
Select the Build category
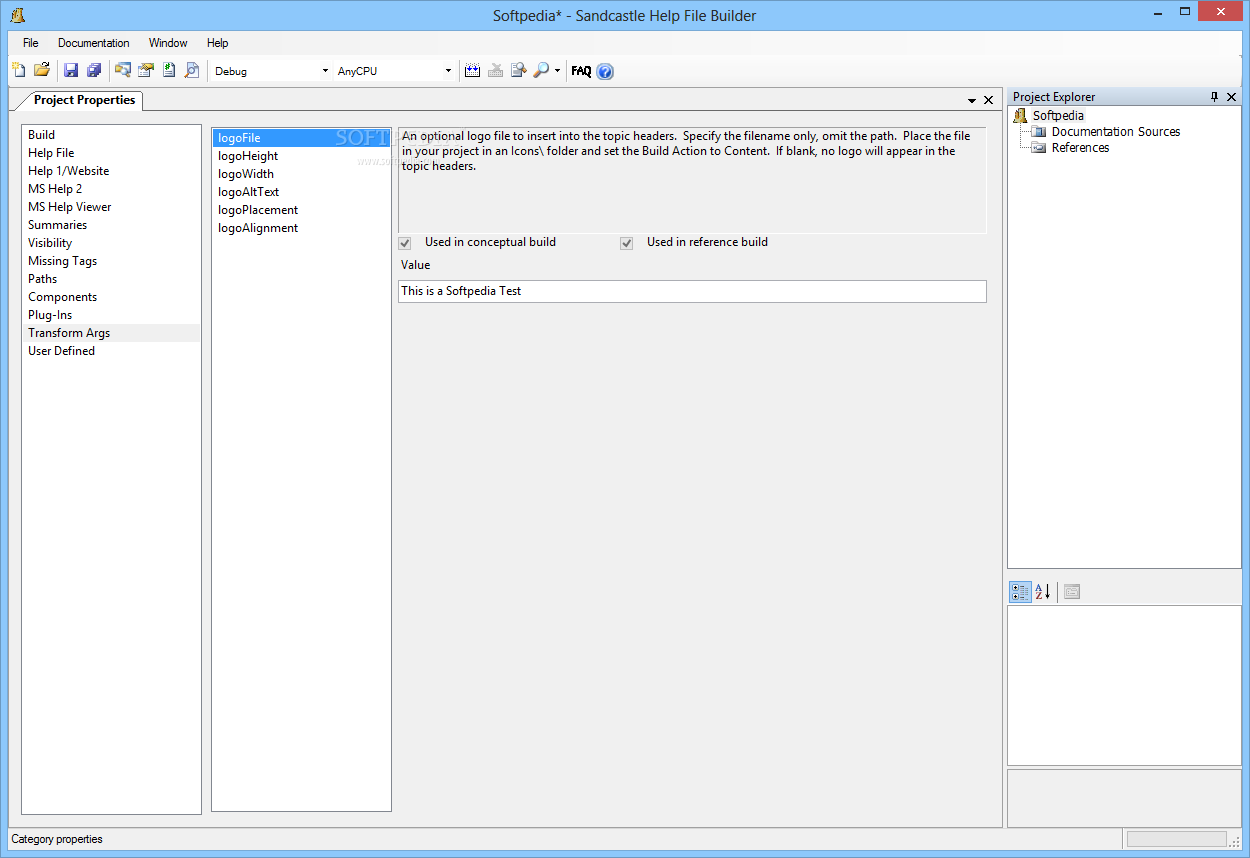[x=111, y=135]
